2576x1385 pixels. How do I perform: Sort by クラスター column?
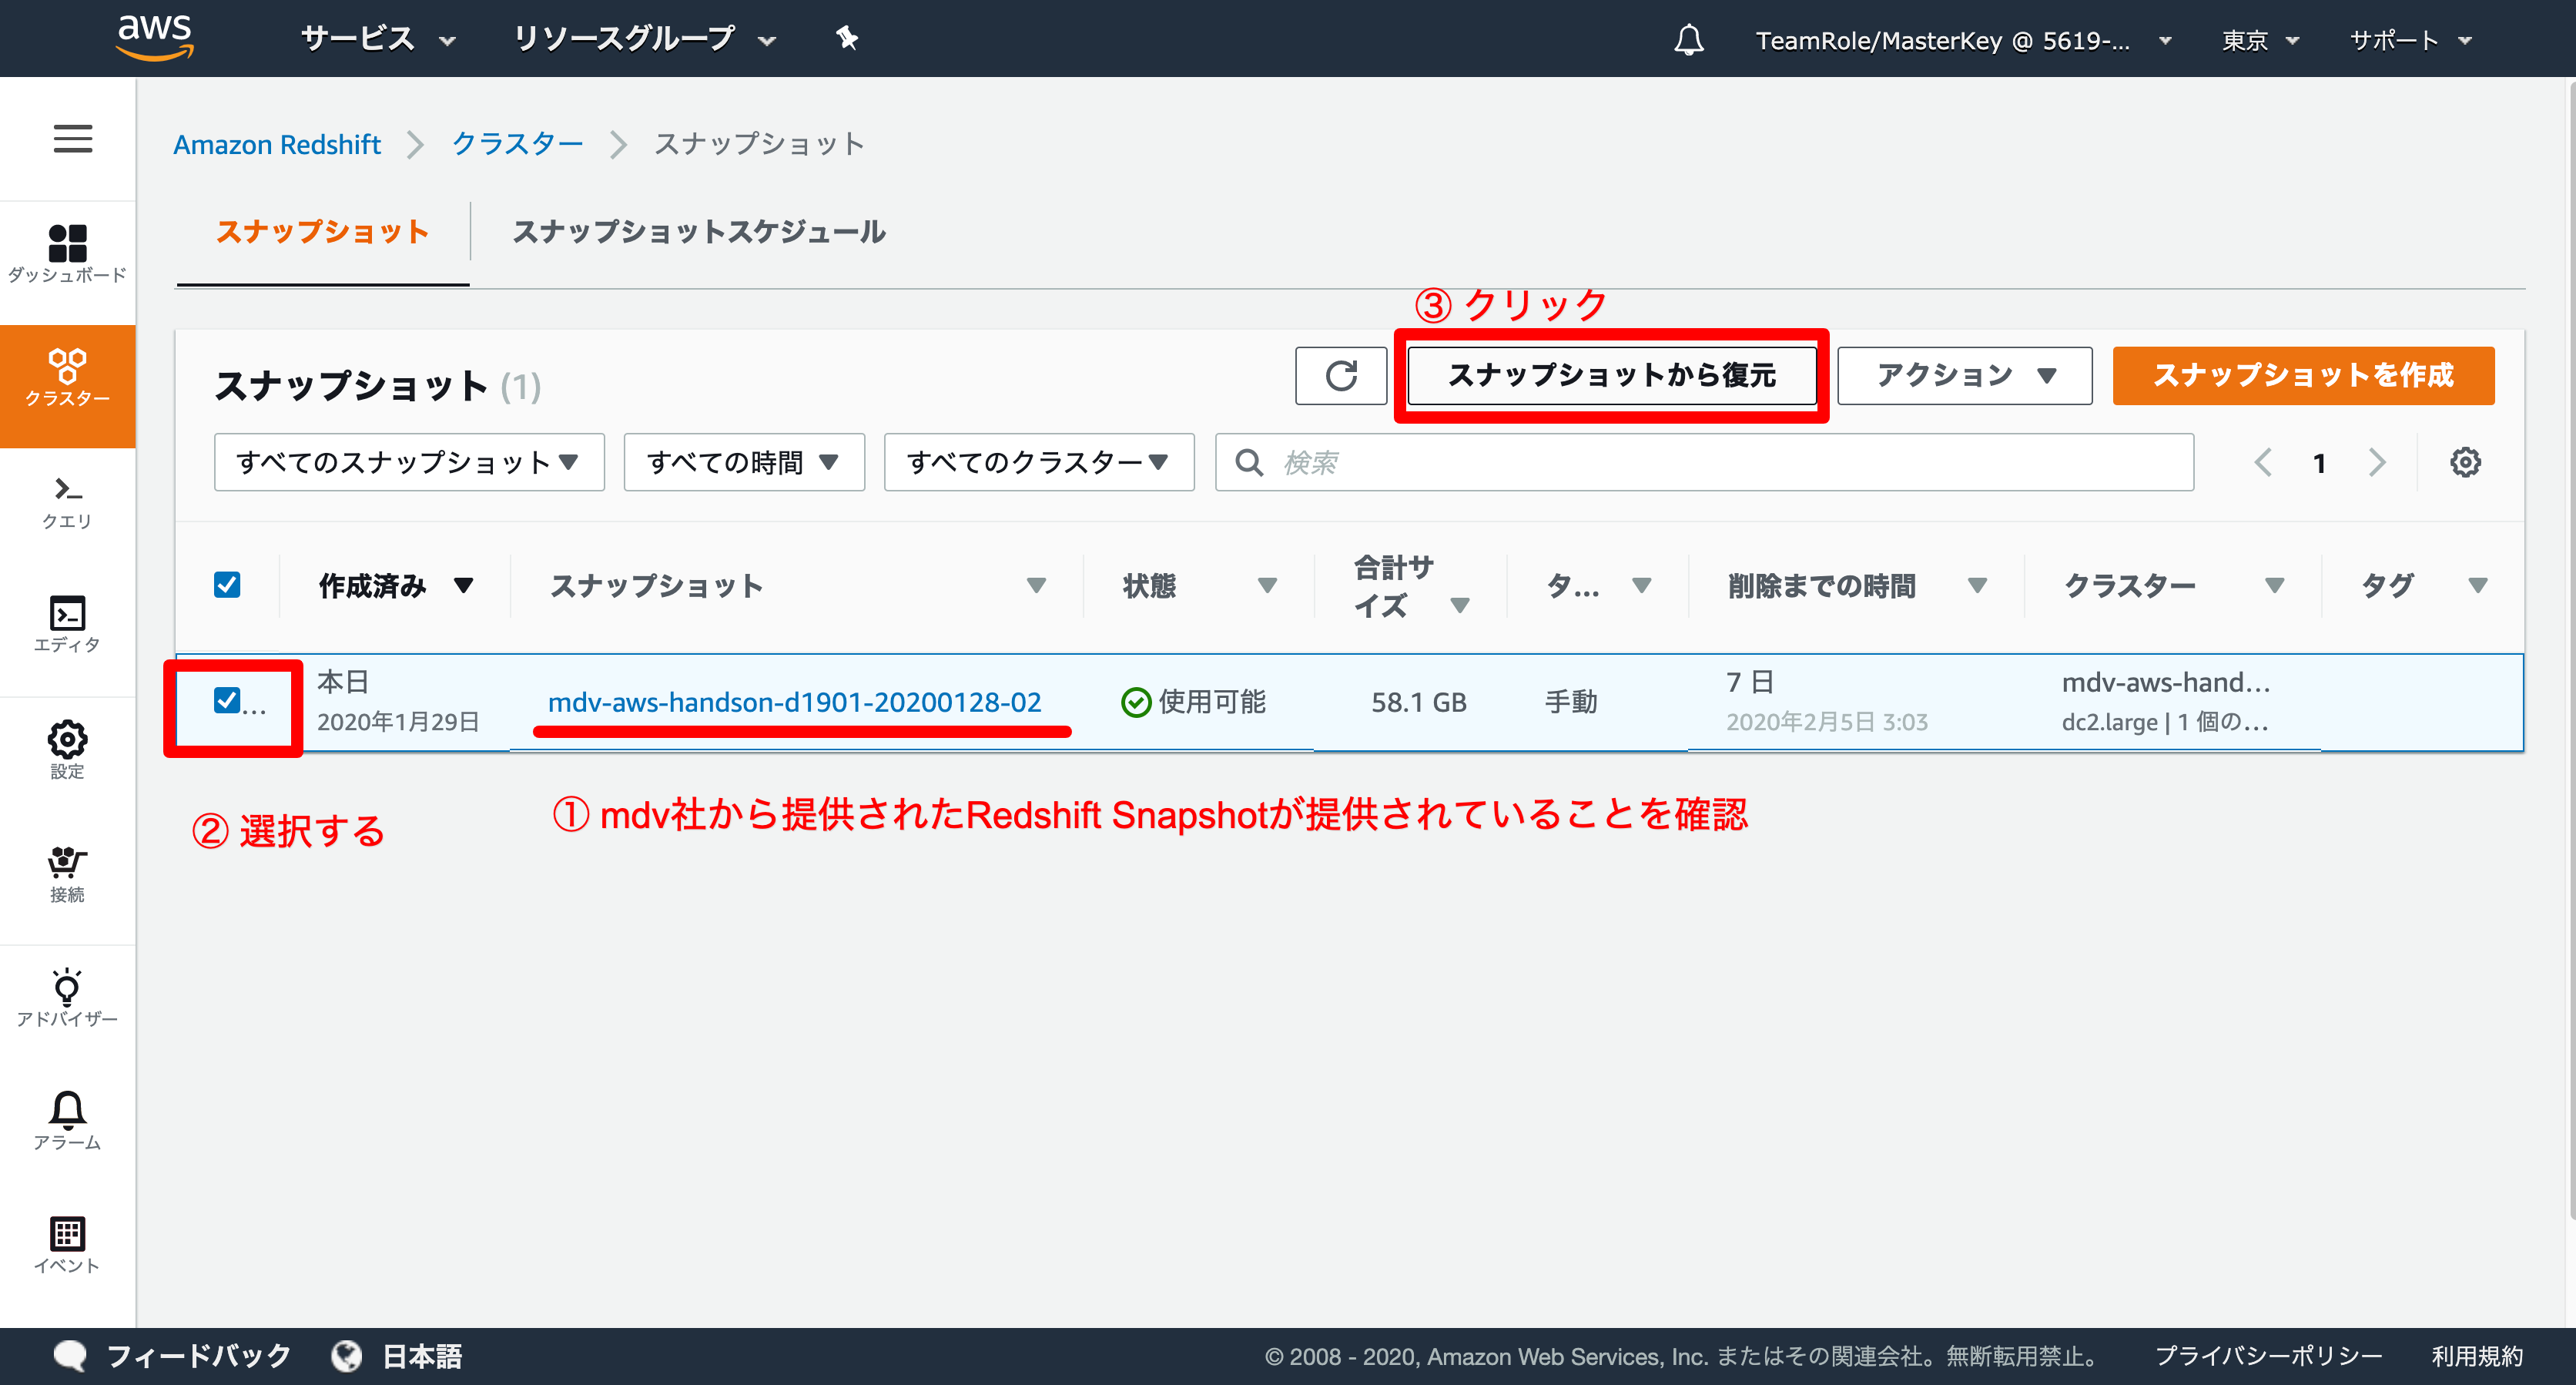click(x=2274, y=585)
